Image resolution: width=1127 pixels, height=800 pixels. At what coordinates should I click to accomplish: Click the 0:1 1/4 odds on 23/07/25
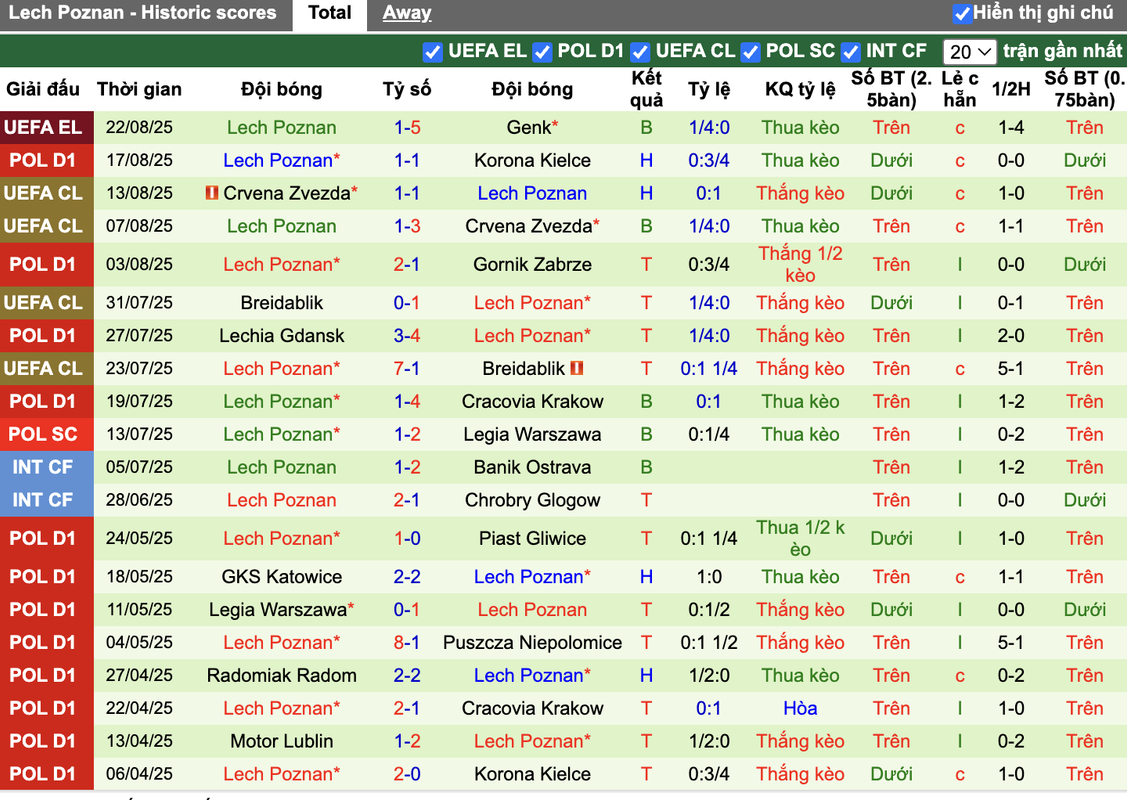[709, 368]
